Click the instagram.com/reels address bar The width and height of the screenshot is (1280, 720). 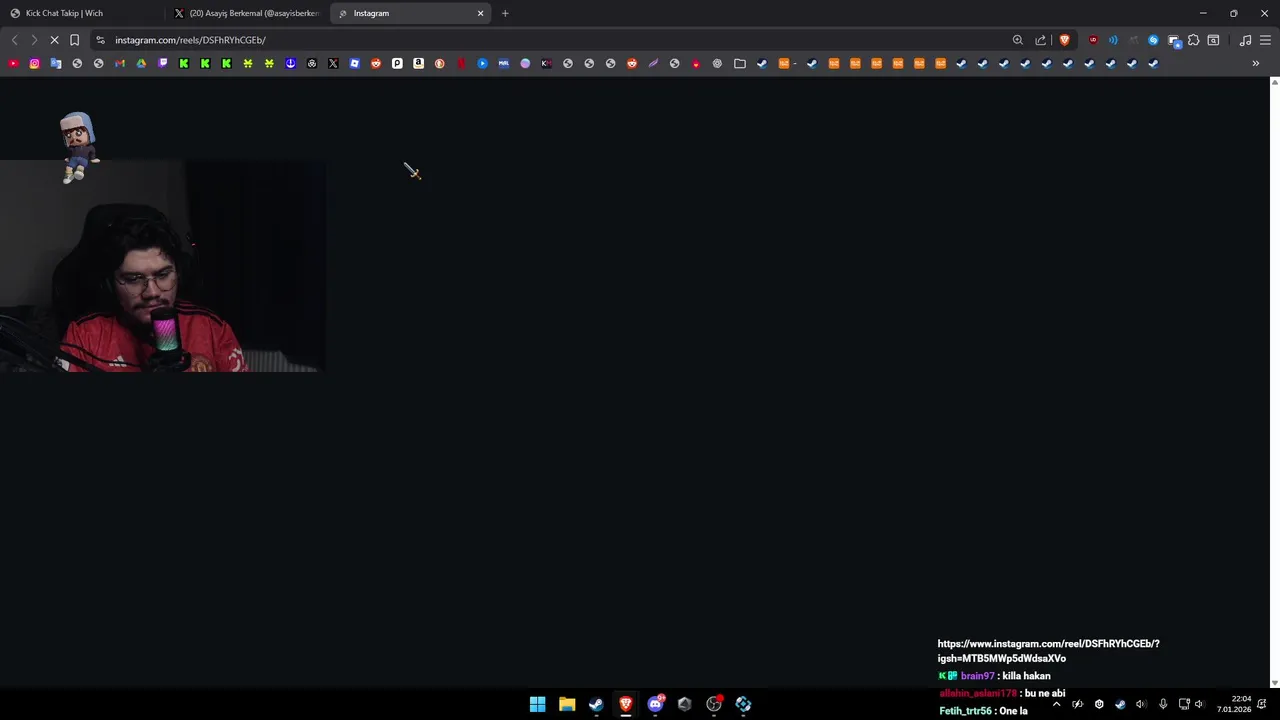click(550, 40)
